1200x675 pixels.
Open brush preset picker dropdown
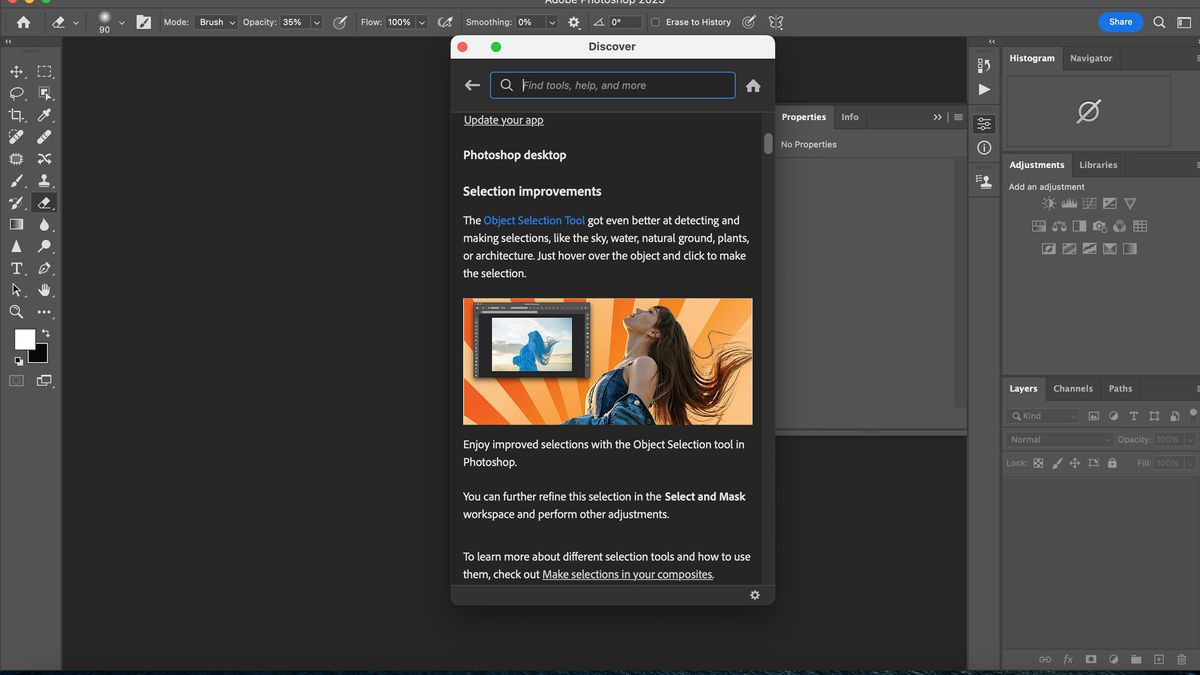(122, 22)
